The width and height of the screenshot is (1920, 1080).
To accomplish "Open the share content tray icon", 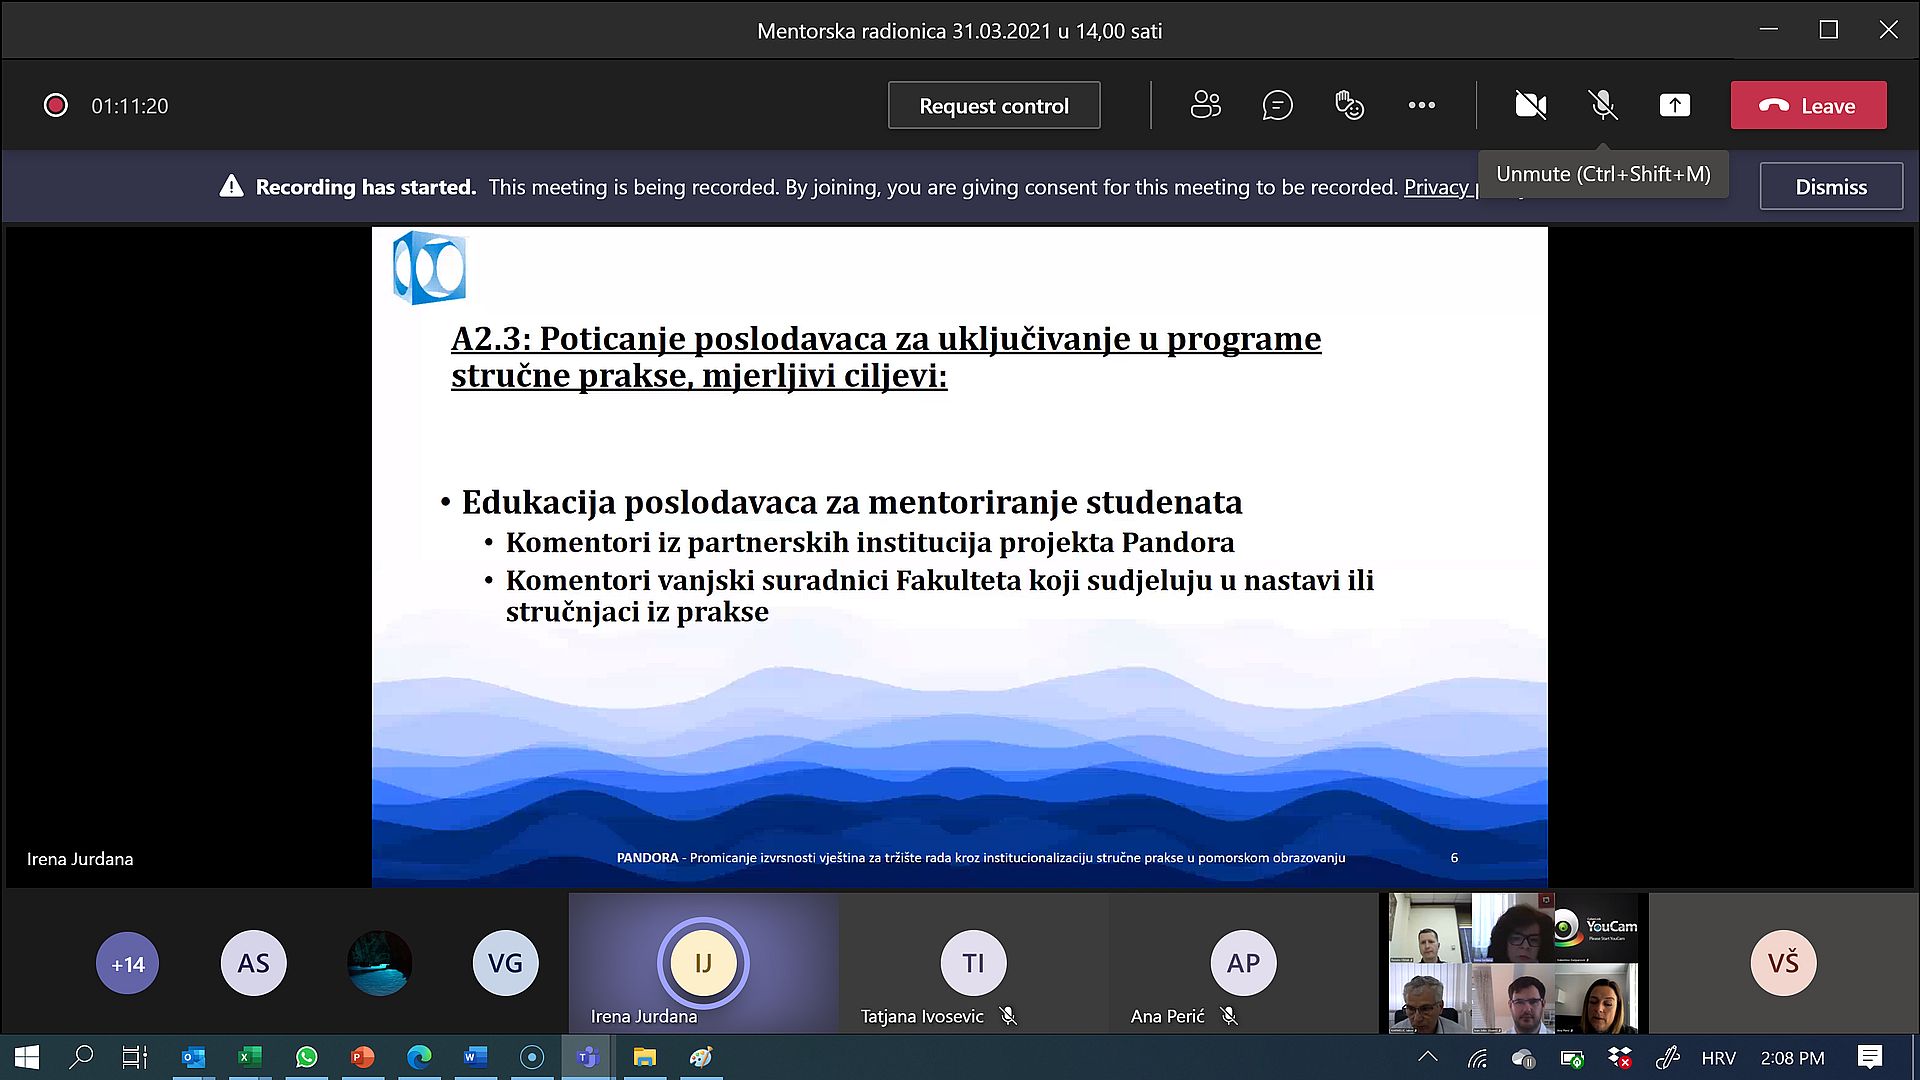I will point(1675,105).
